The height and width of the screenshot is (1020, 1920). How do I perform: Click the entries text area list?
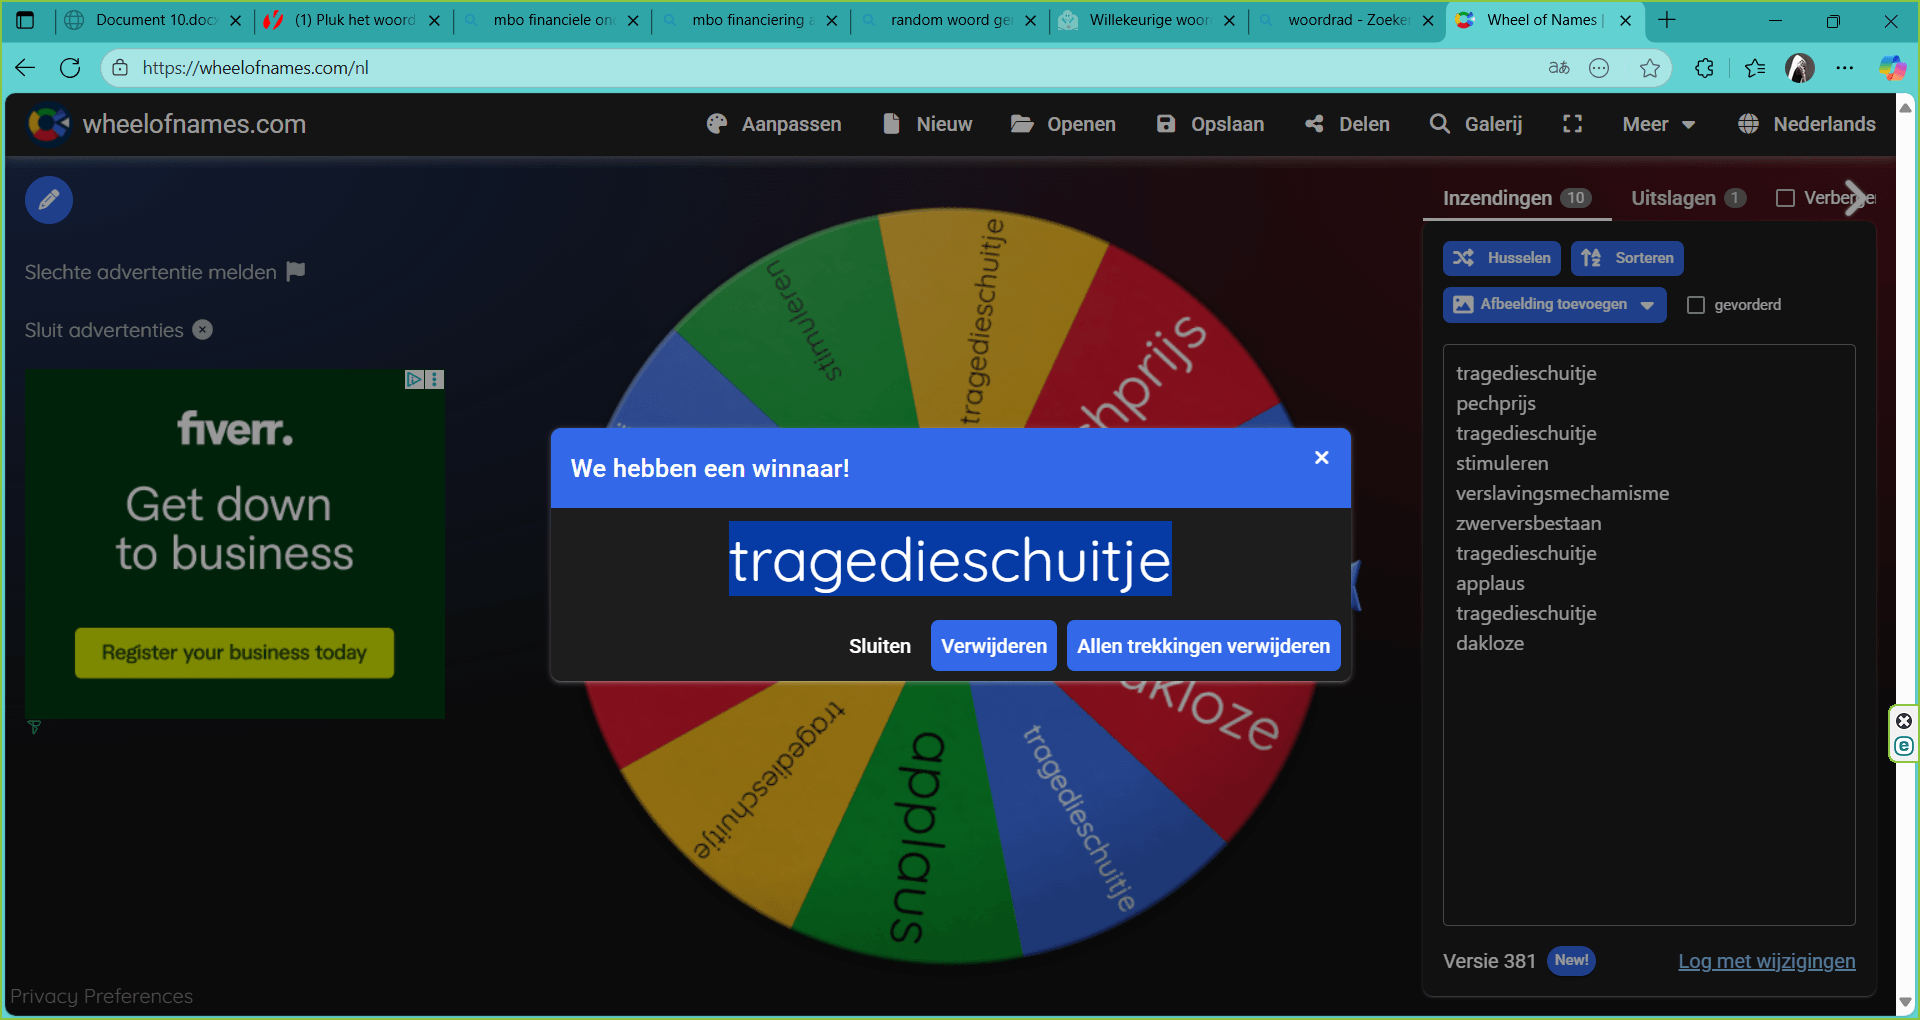[x=1648, y=780]
